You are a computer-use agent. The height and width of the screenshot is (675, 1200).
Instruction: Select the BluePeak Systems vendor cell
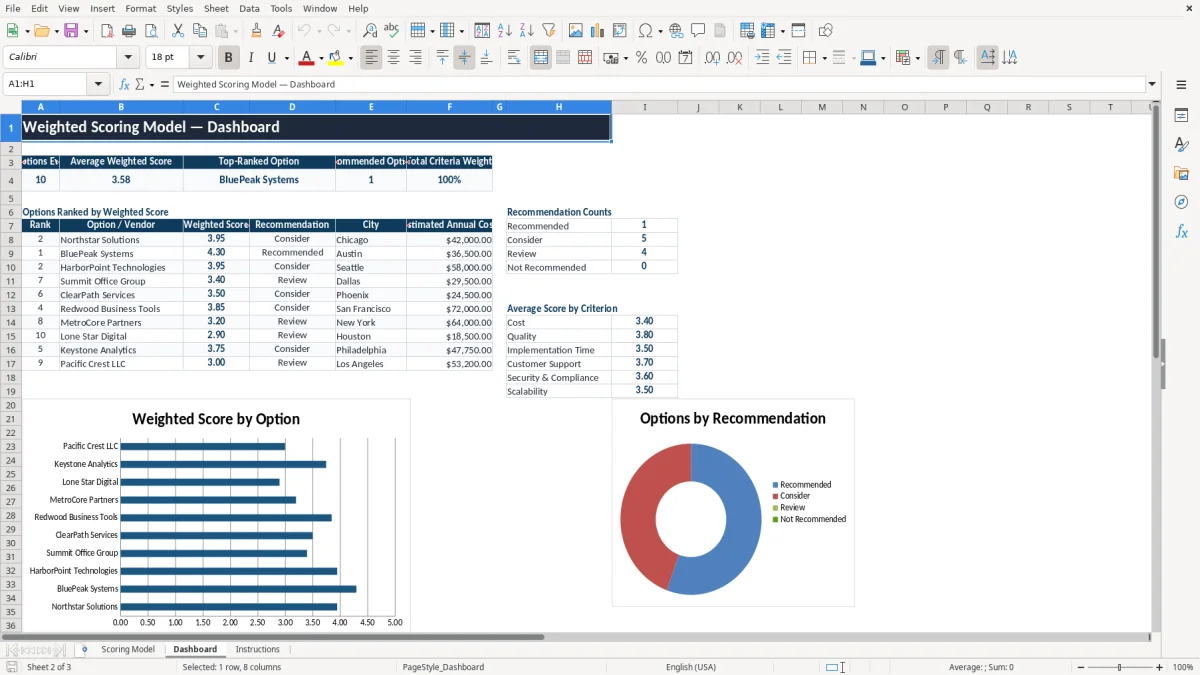(x=121, y=253)
